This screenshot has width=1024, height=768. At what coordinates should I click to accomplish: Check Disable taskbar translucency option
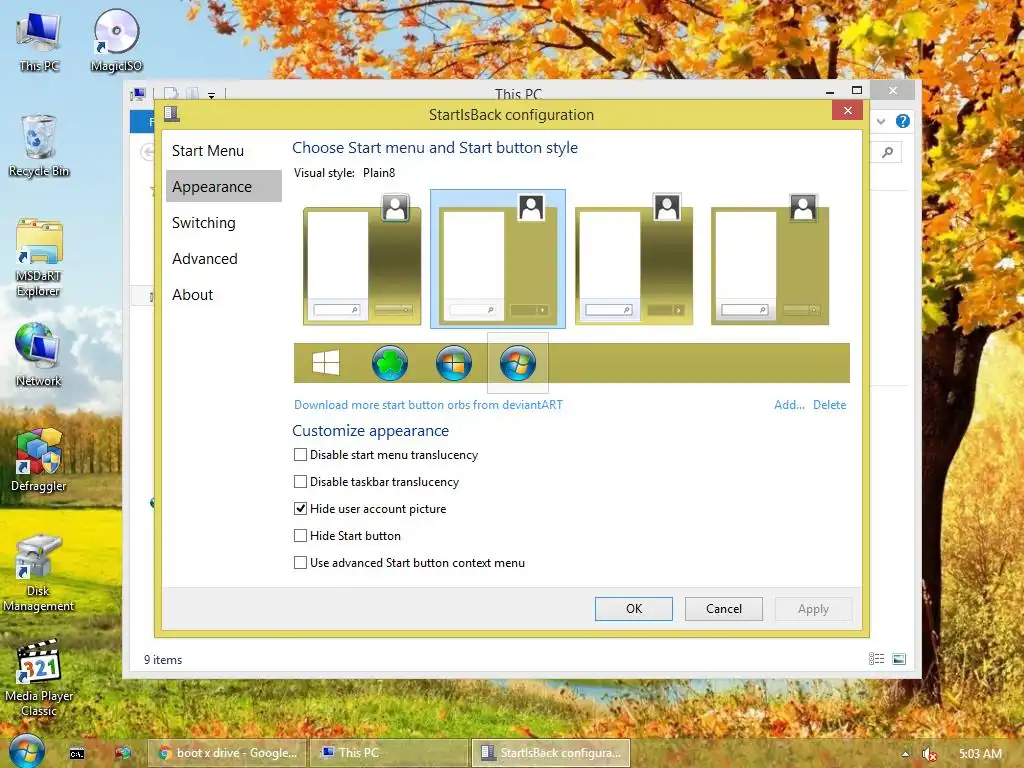click(300, 481)
